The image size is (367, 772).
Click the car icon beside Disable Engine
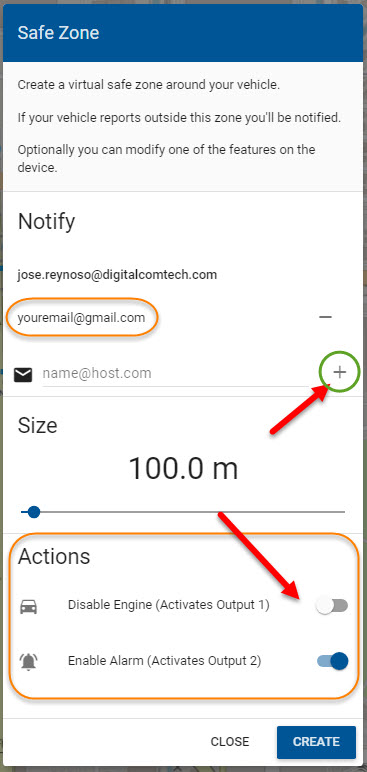28,607
